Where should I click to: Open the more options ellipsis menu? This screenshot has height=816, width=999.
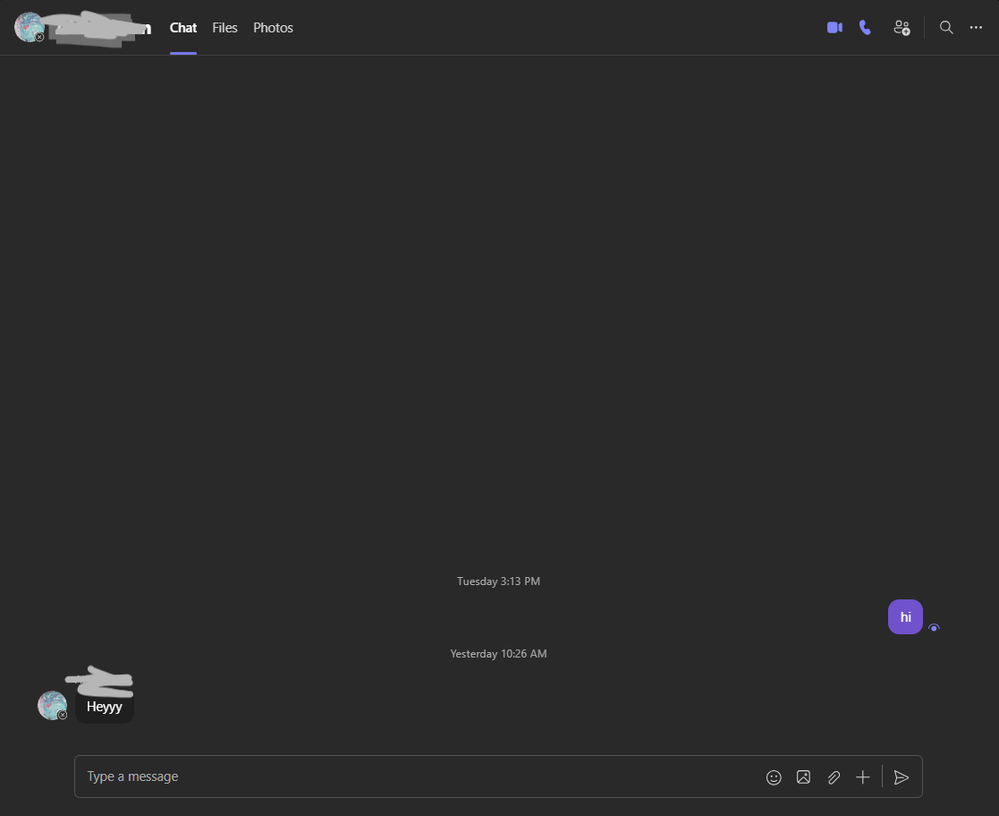coord(976,27)
